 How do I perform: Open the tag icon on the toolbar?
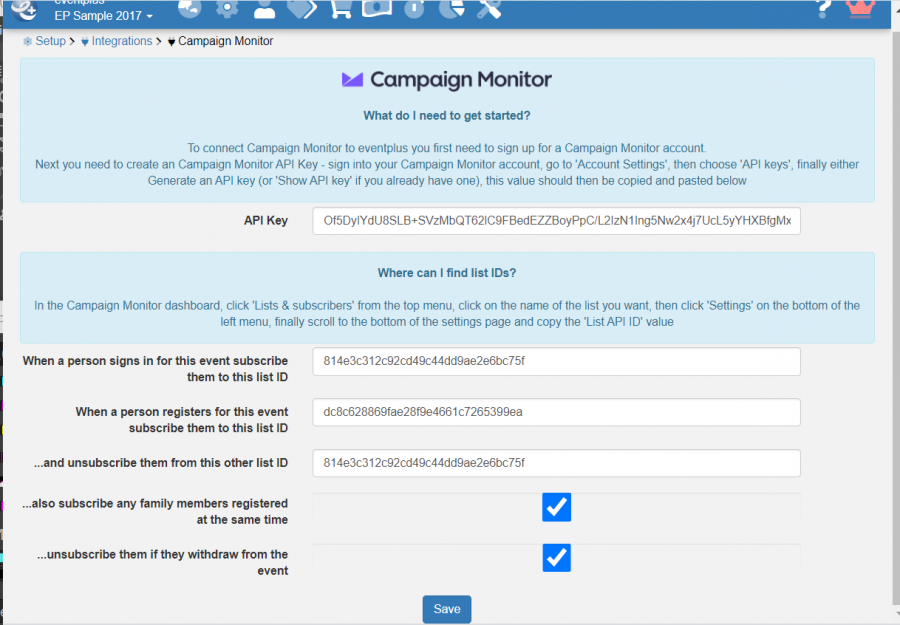(x=299, y=10)
